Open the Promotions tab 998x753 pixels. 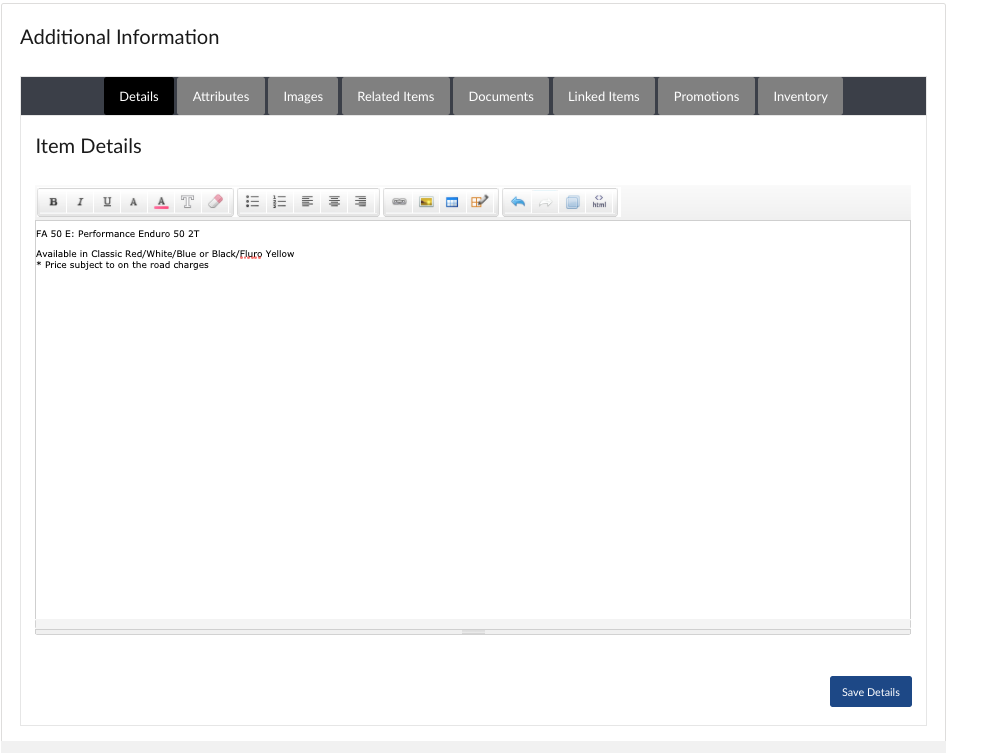click(706, 95)
